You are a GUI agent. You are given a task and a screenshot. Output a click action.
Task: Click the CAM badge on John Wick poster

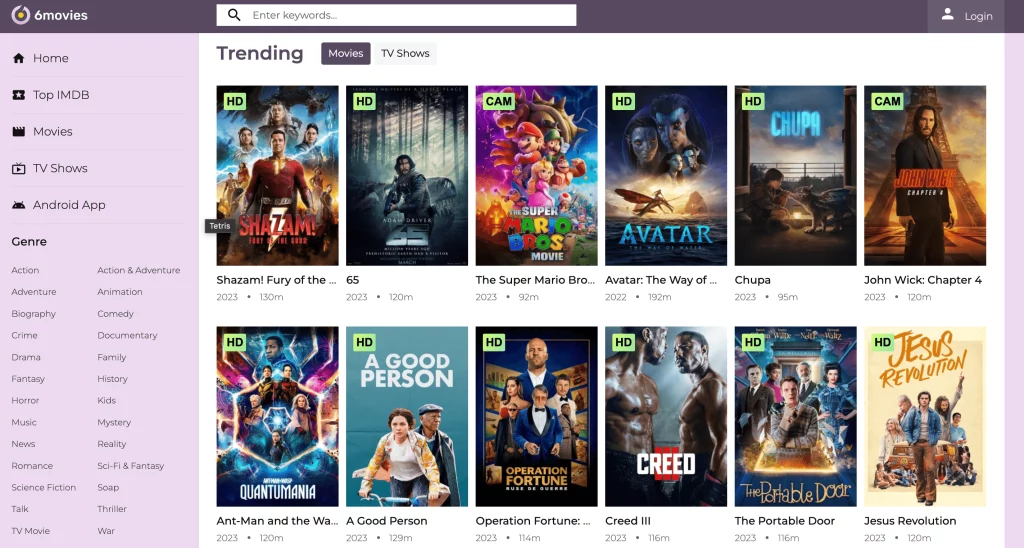pyautogui.click(x=887, y=101)
